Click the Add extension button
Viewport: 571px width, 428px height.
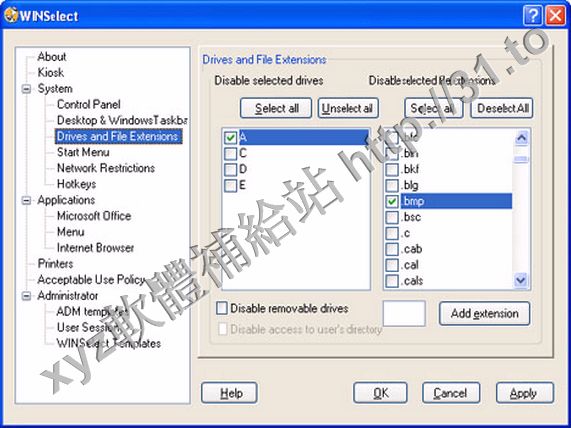[x=485, y=313]
